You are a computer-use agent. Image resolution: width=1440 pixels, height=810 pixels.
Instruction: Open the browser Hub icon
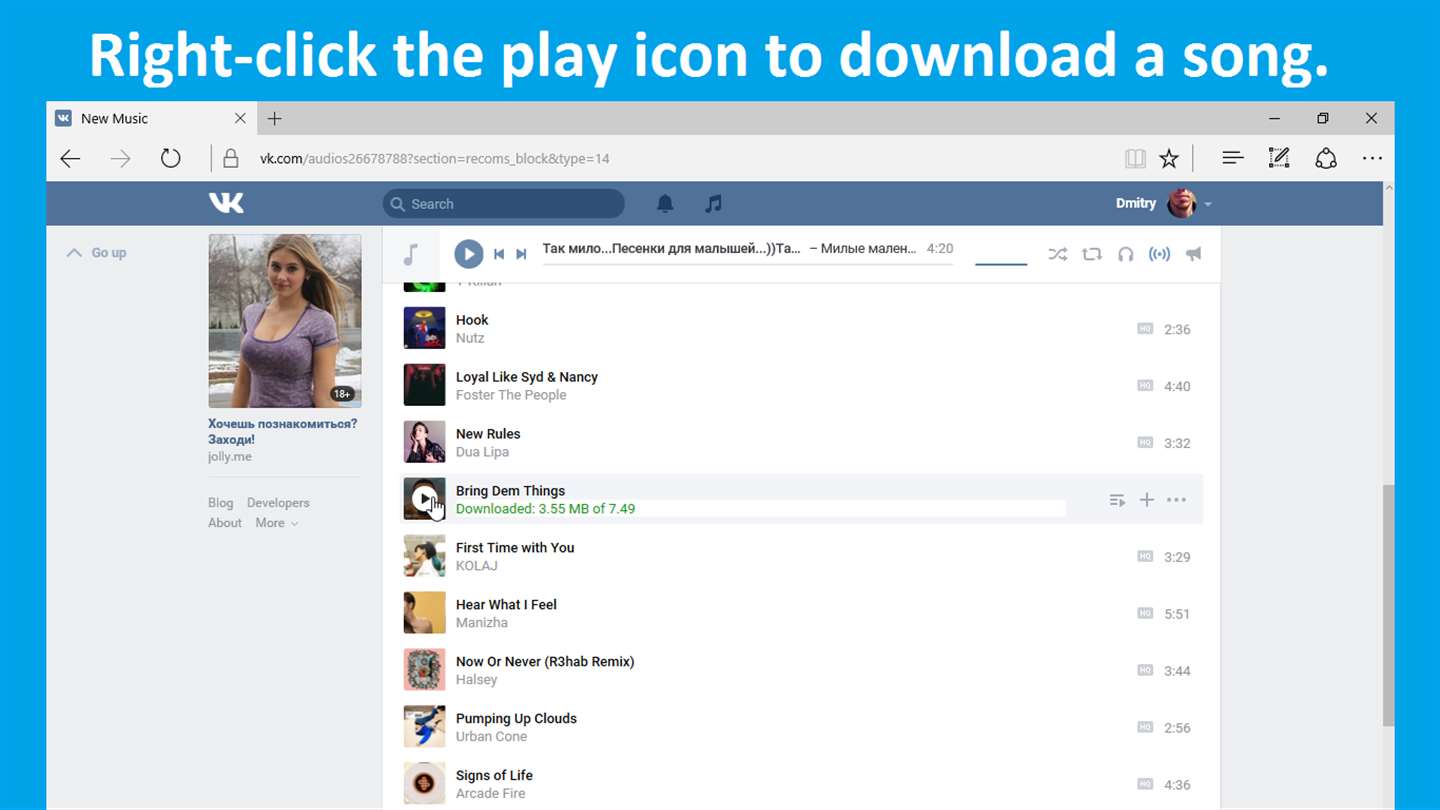1232,158
